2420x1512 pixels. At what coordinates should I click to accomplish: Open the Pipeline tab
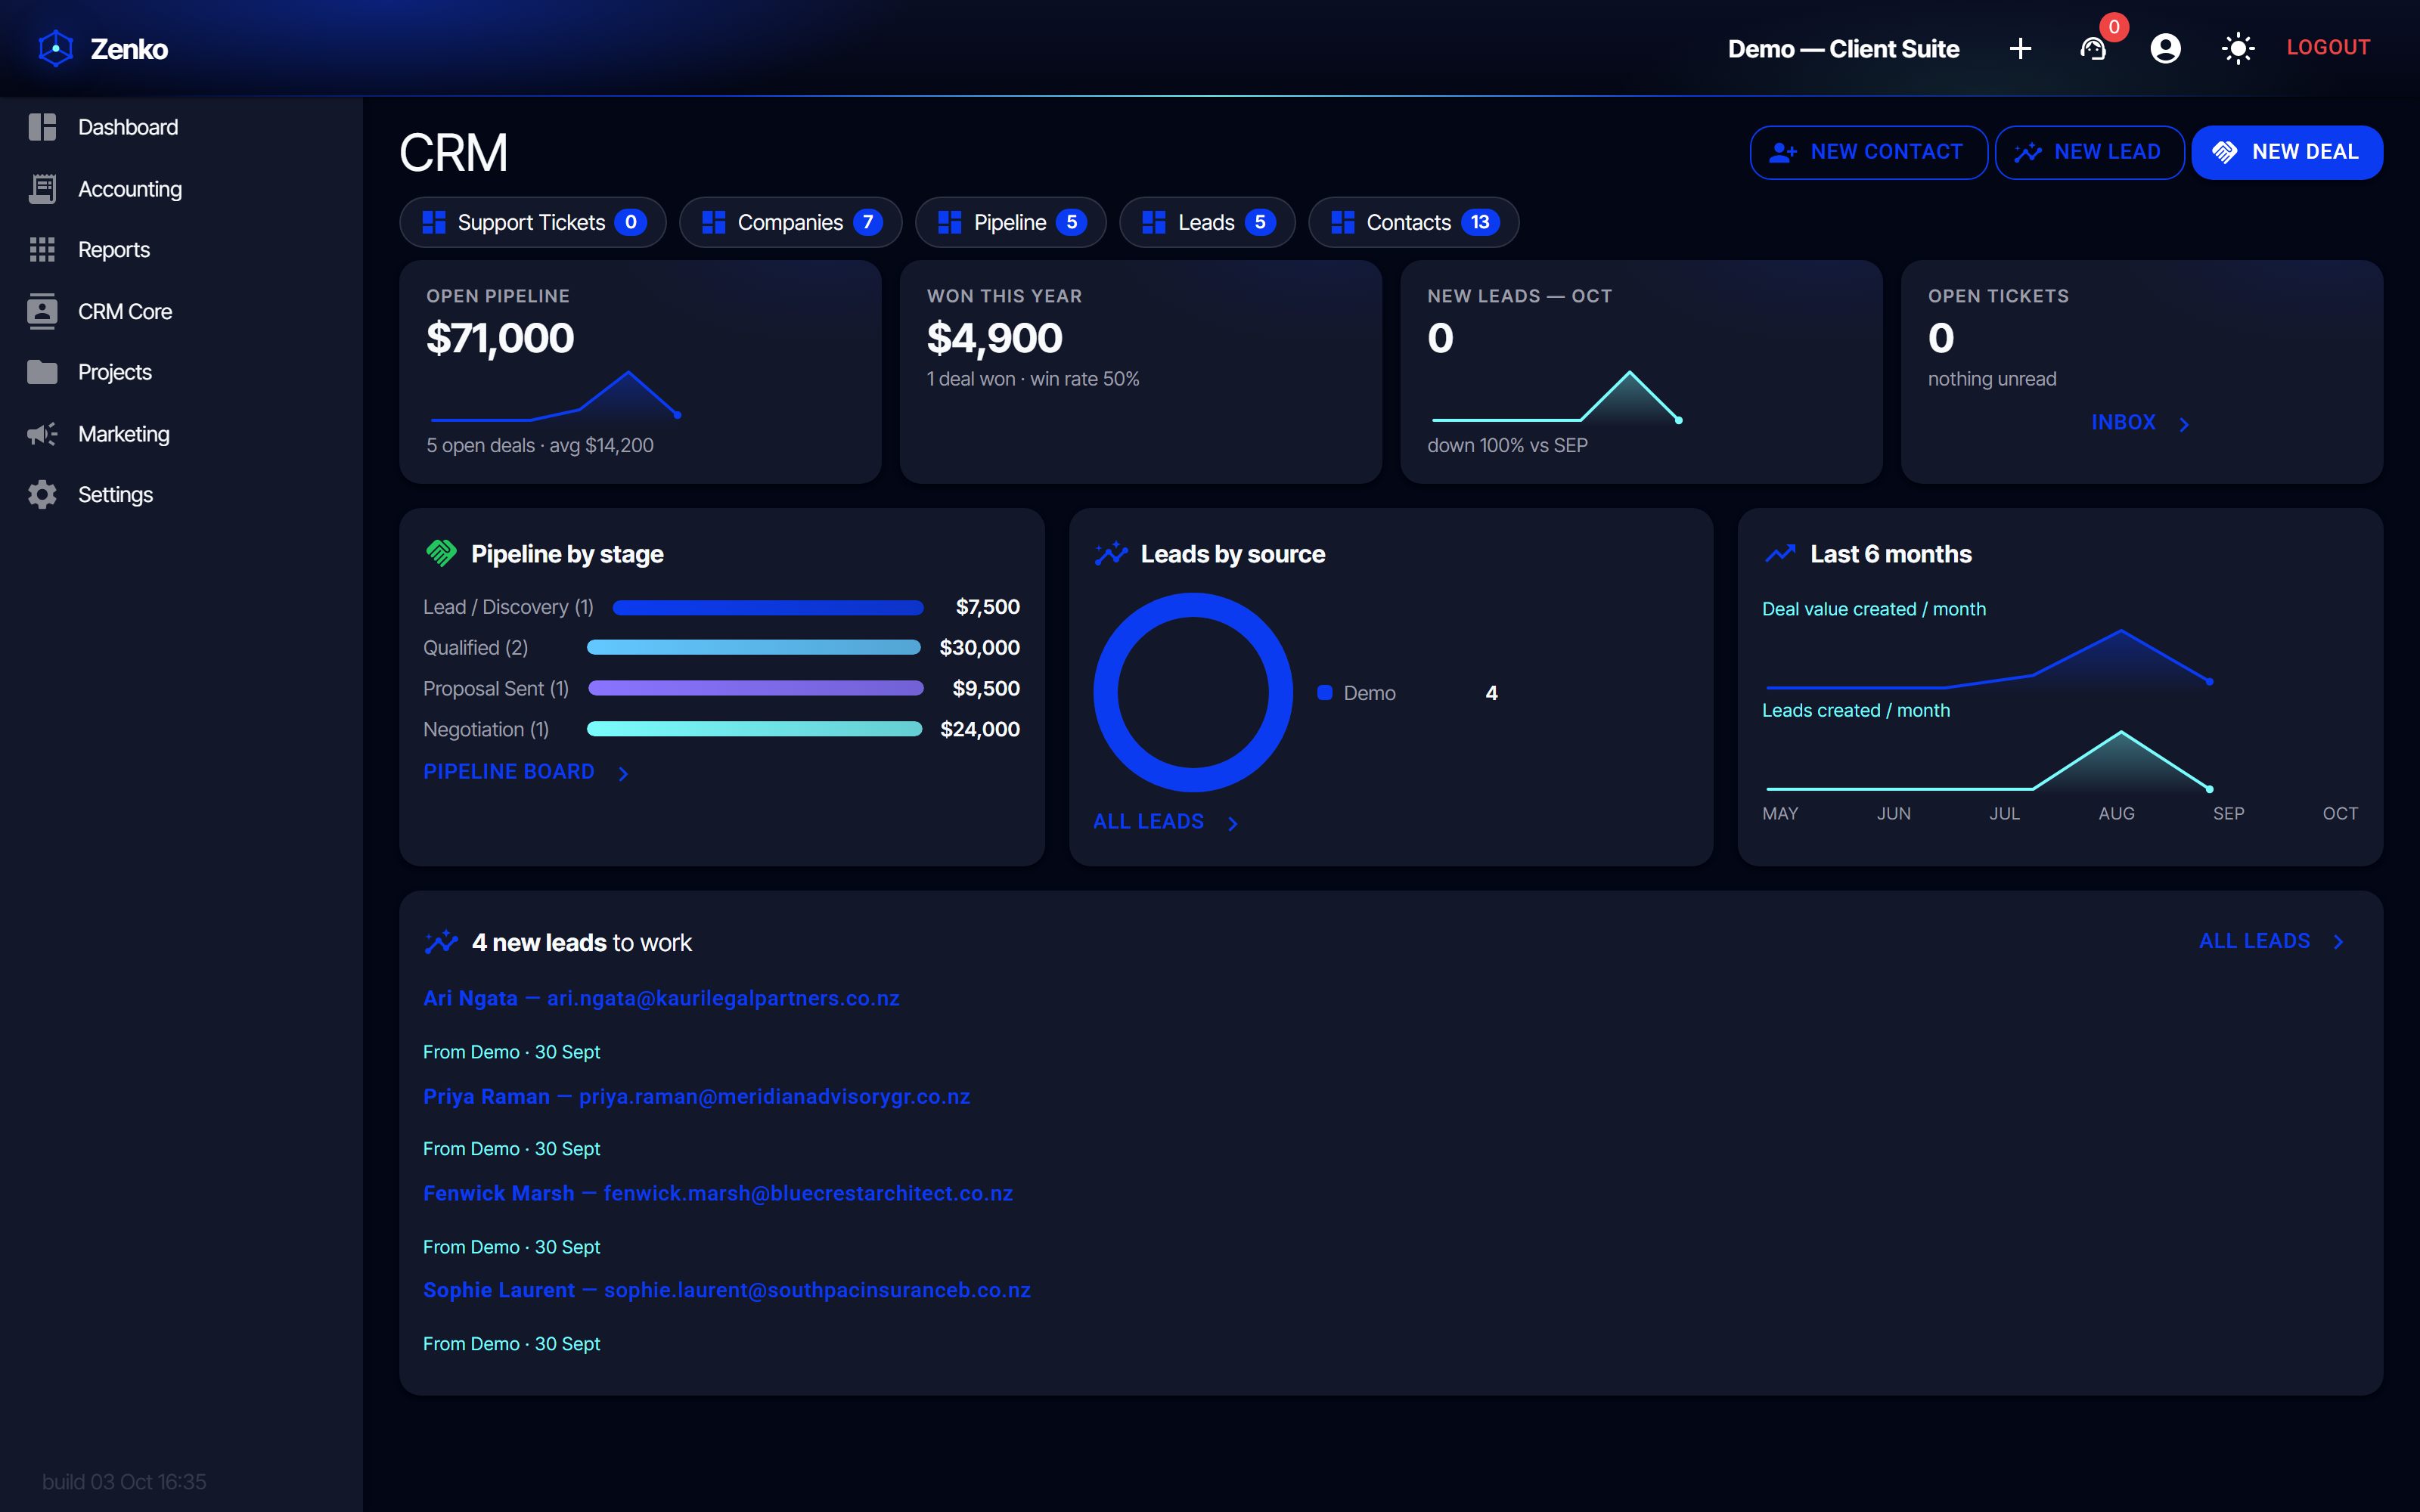[1010, 222]
